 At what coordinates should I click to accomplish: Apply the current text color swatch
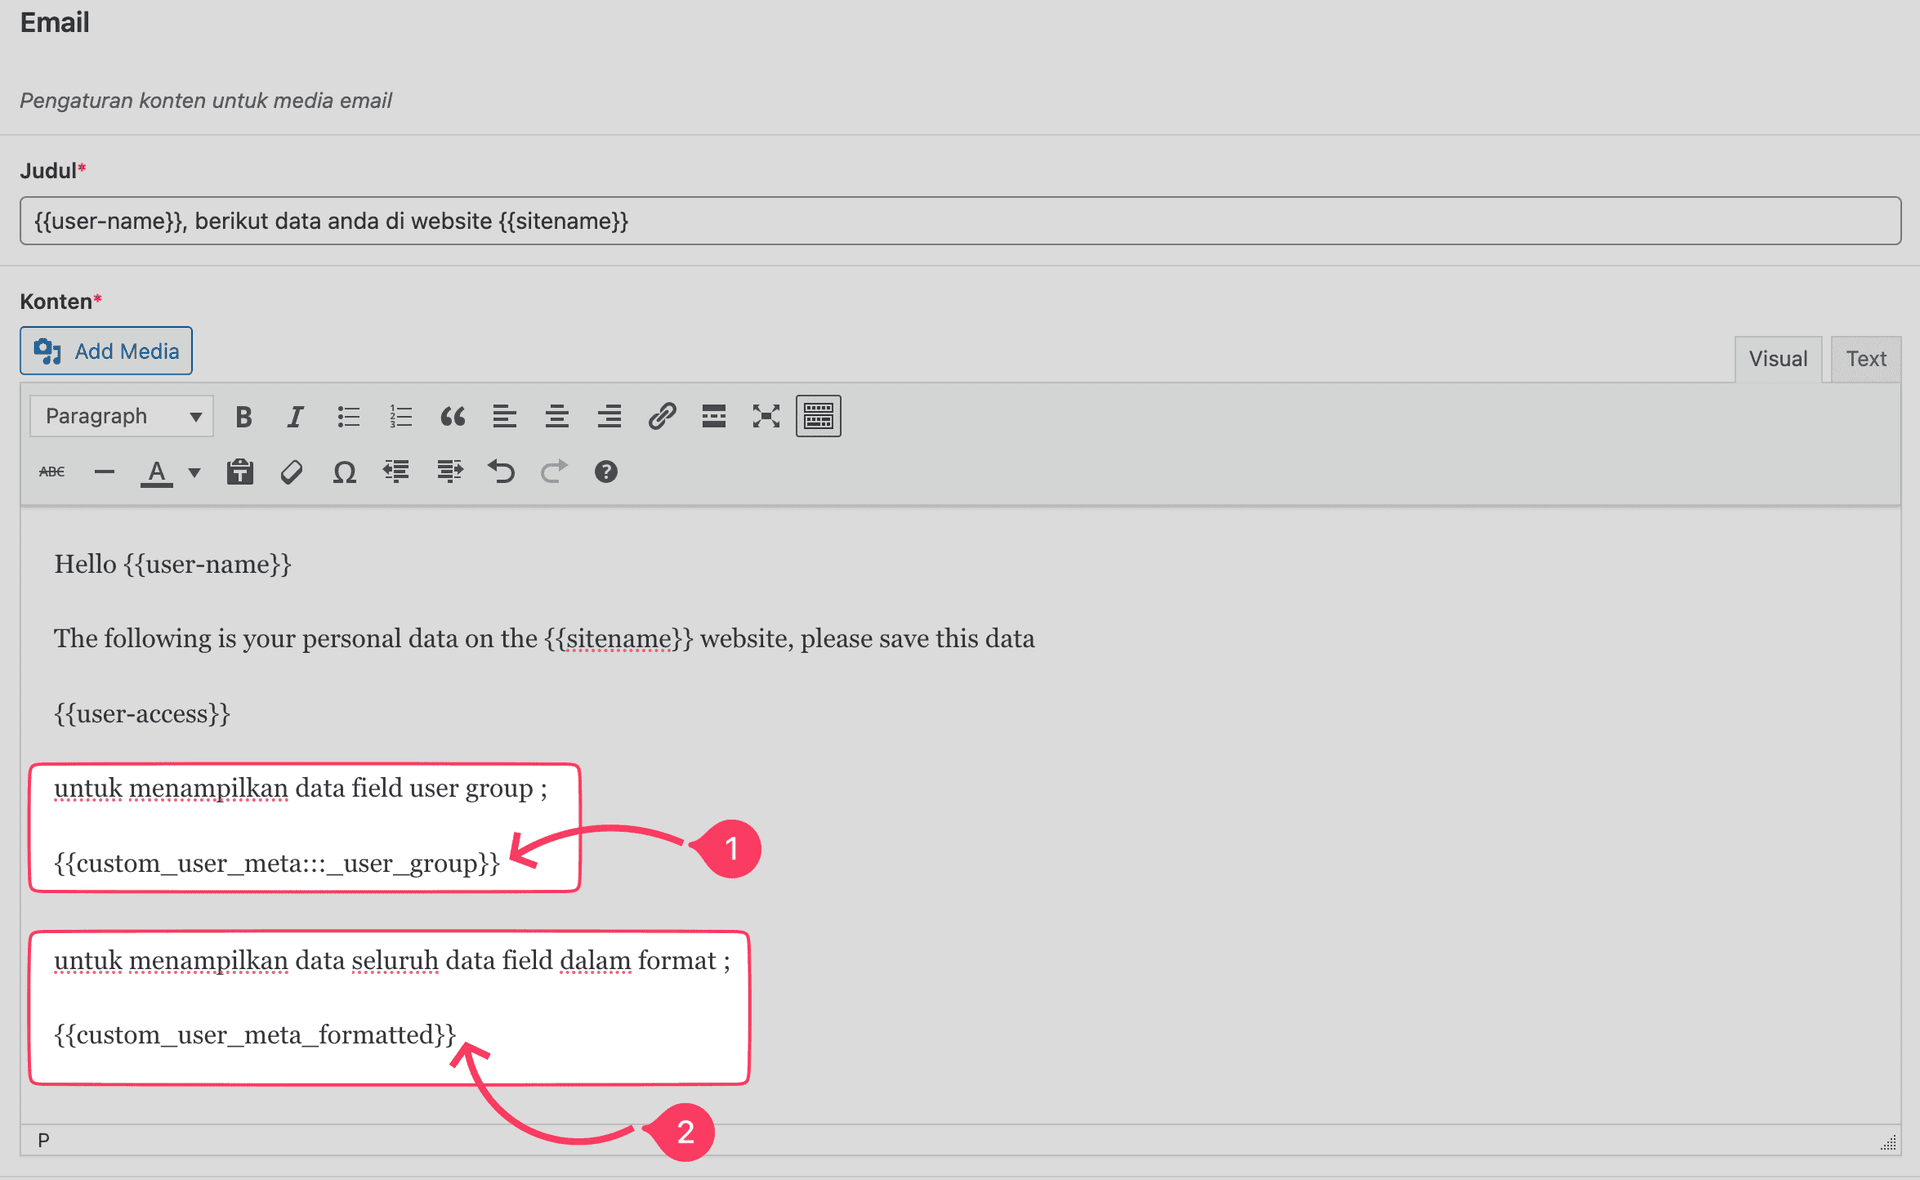[x=156, y=471]
